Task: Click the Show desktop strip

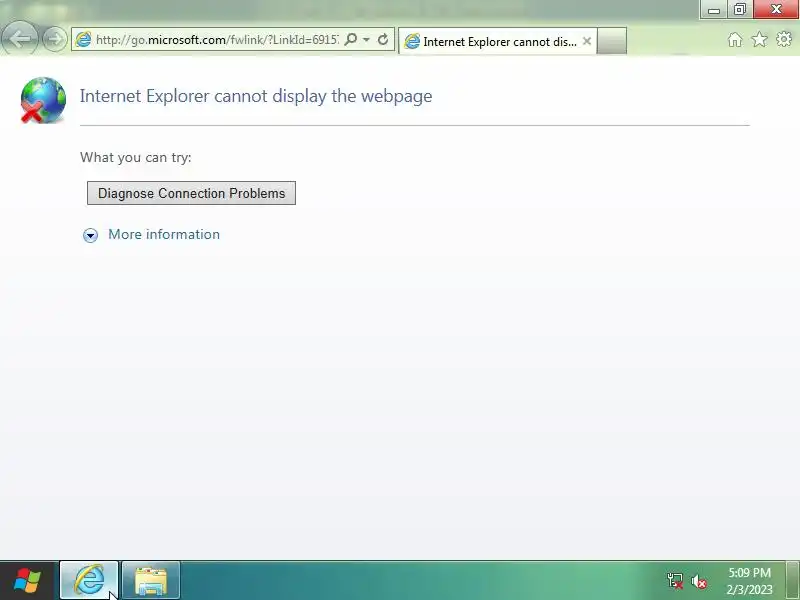Action: [x=792, y=581]
